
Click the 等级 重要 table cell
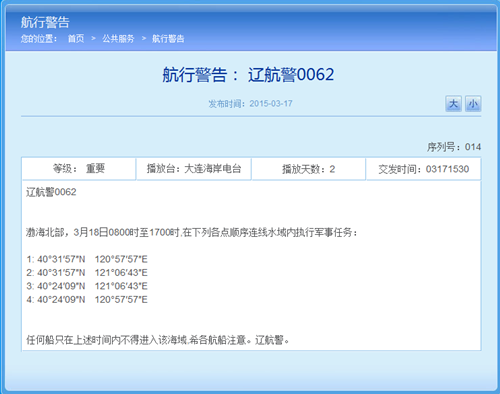click(79, 169)
